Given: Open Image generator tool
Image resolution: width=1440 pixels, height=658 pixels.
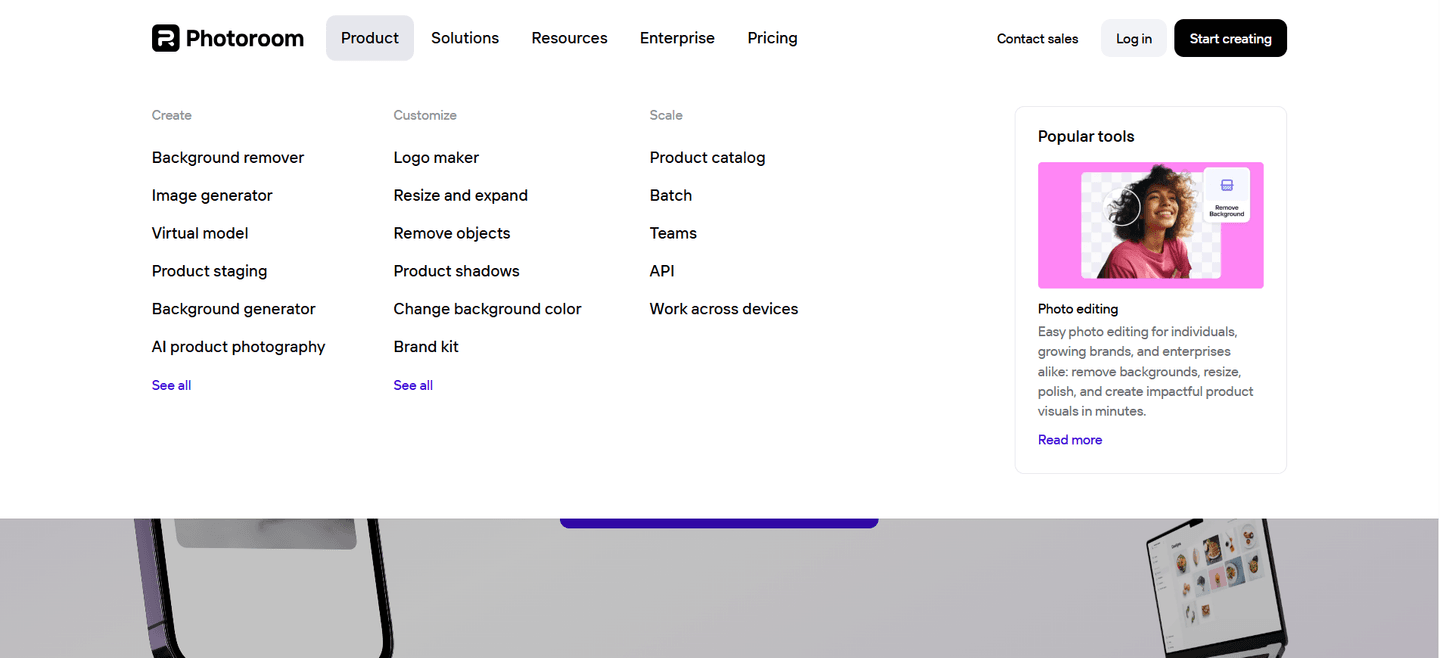Looking at the screenshot, I should click(212, 196).
